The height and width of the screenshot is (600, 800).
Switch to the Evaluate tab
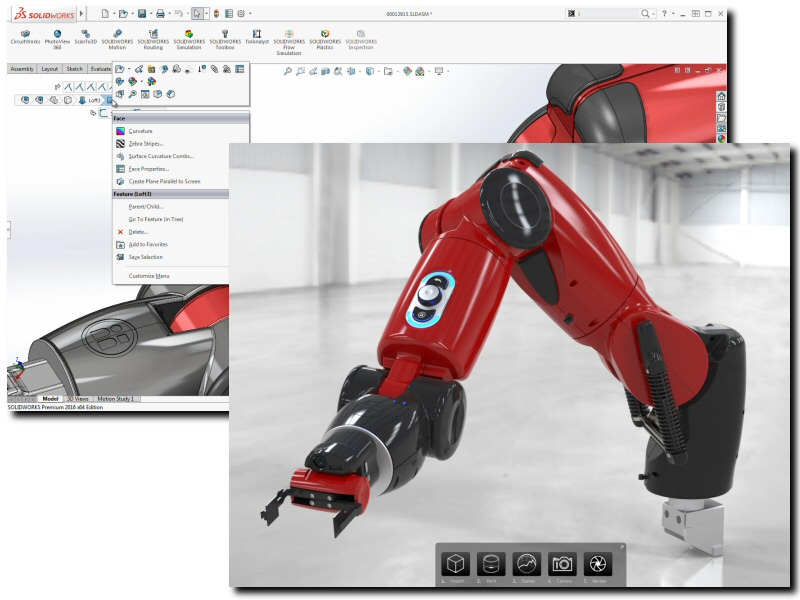[x=102, y=68]
